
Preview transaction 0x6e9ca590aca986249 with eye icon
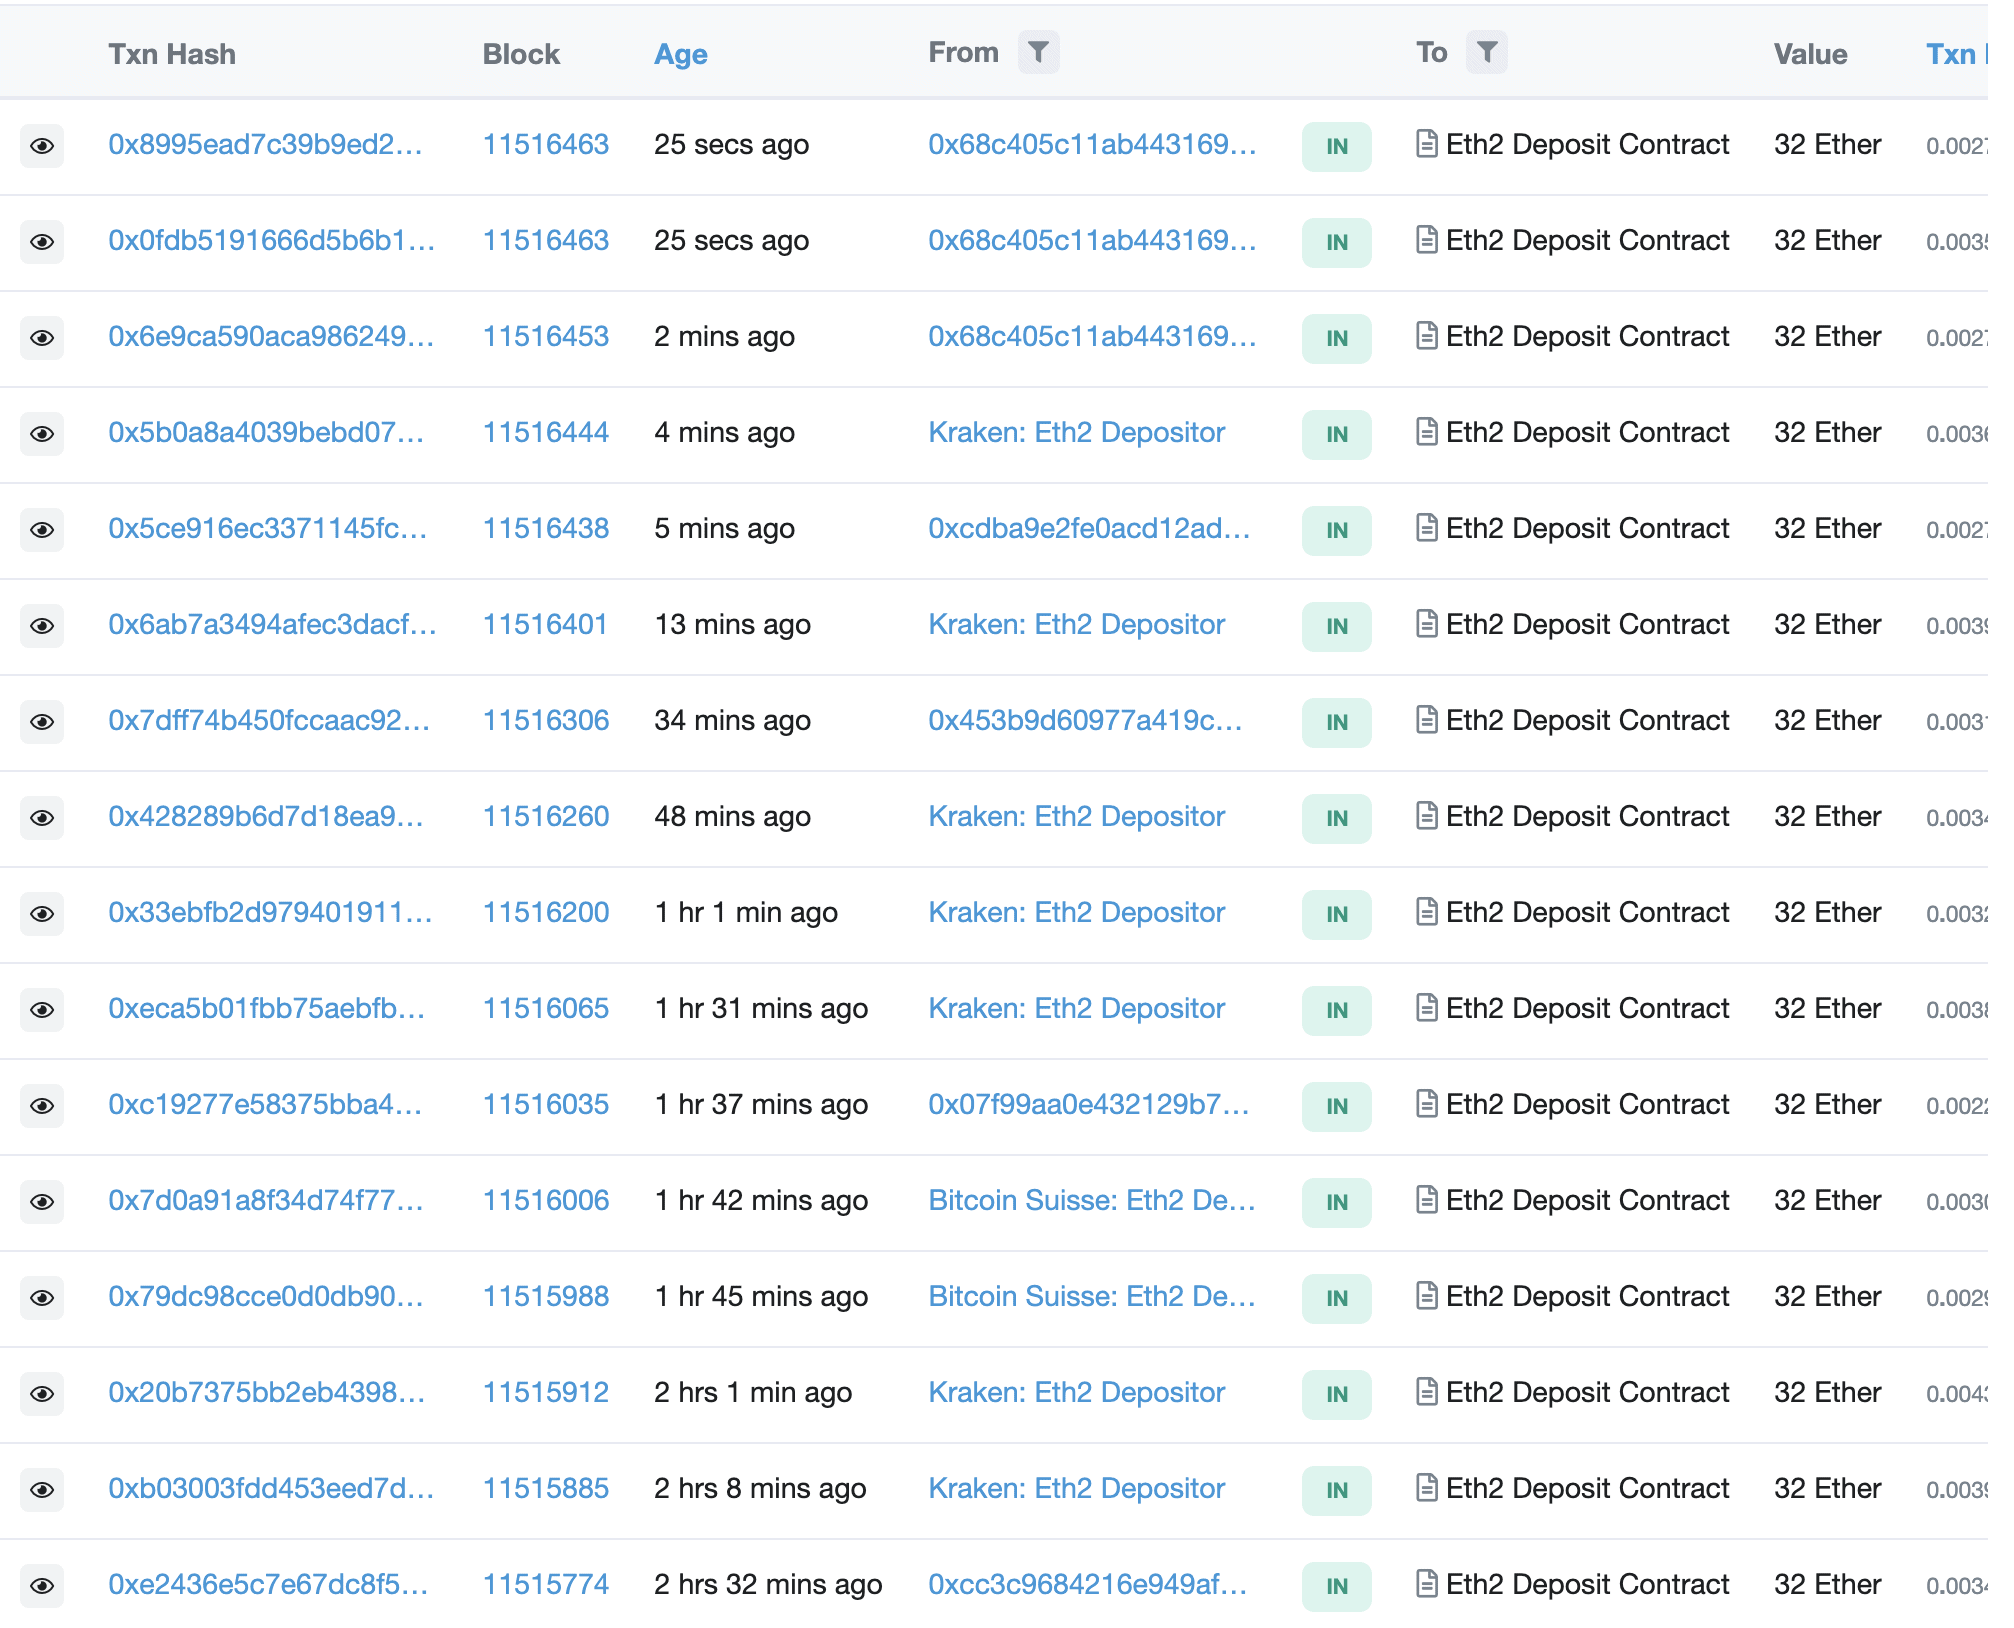[42, 338]
